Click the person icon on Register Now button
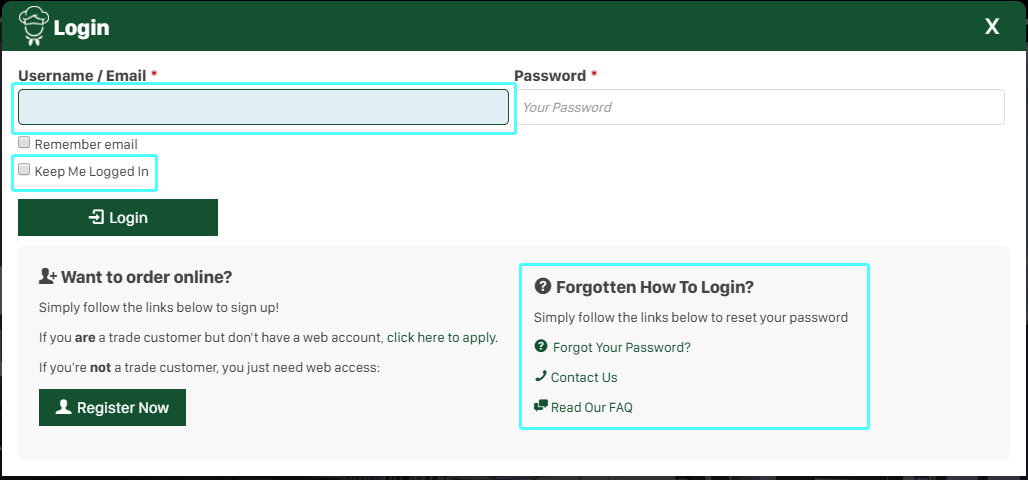1028x480 pixels. pos(64,408)
